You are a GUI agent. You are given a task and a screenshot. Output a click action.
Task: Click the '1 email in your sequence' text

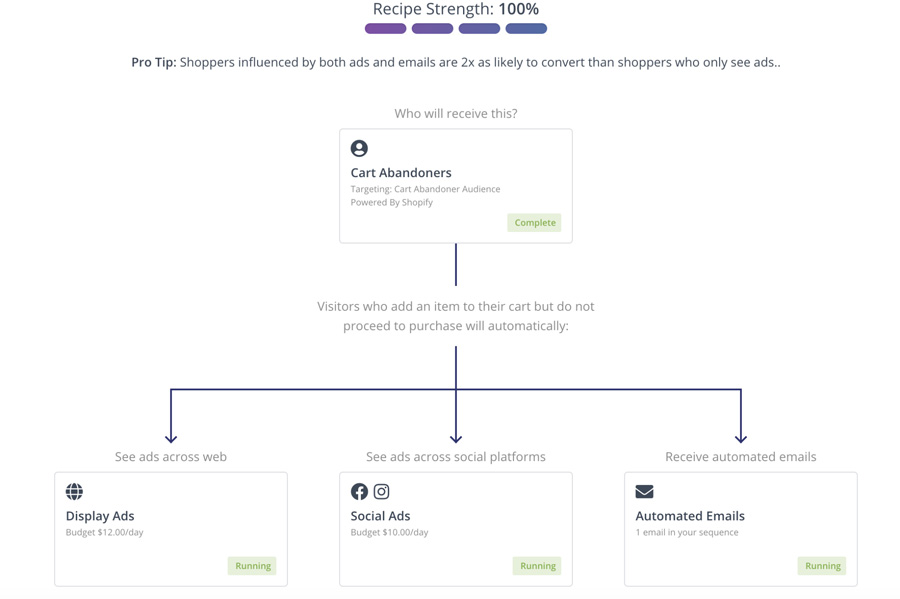[x=687, y=533]
